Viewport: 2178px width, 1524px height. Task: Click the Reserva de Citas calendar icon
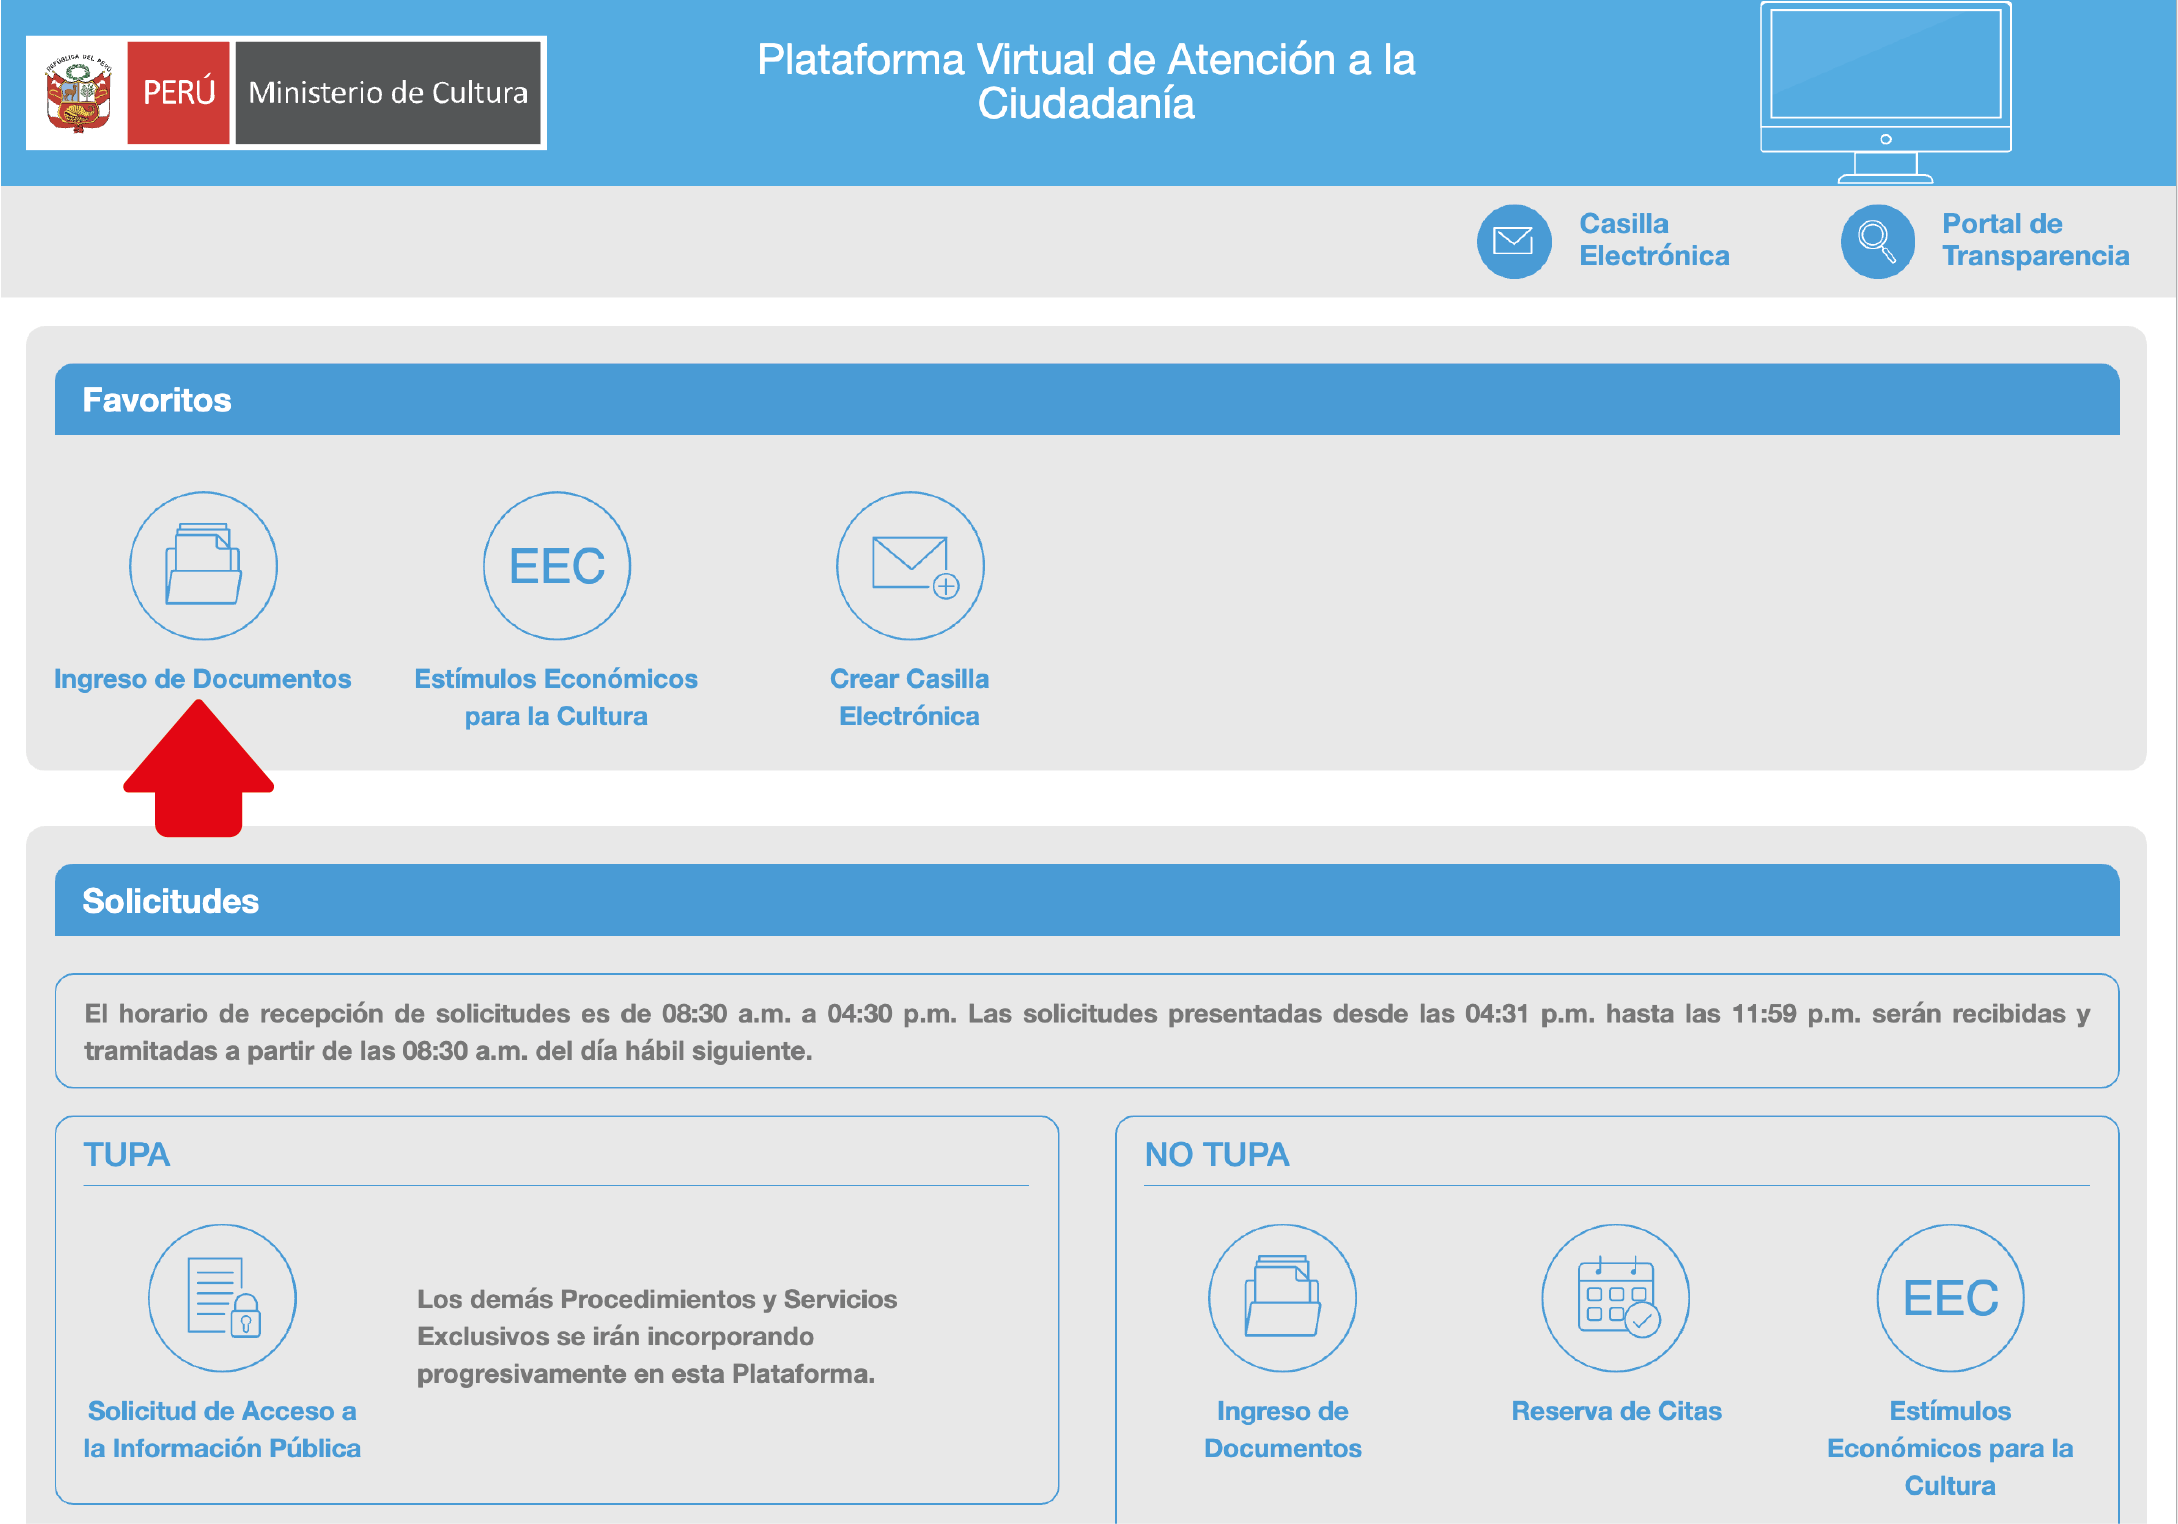point(1616,1298)
